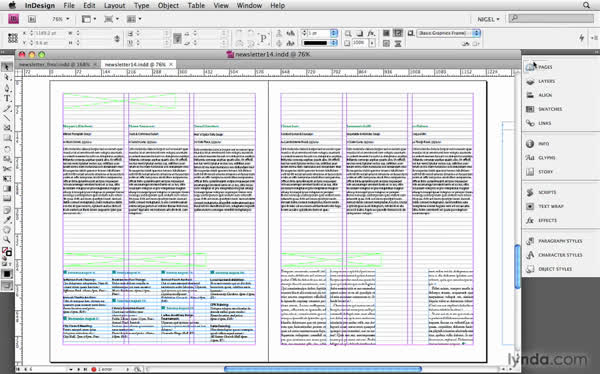Open the Effects panel

click(x=541, y=220)
